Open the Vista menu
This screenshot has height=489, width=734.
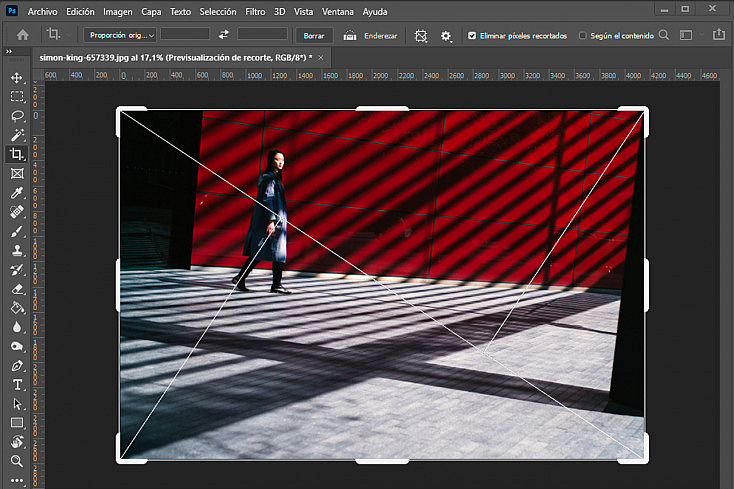303,12
